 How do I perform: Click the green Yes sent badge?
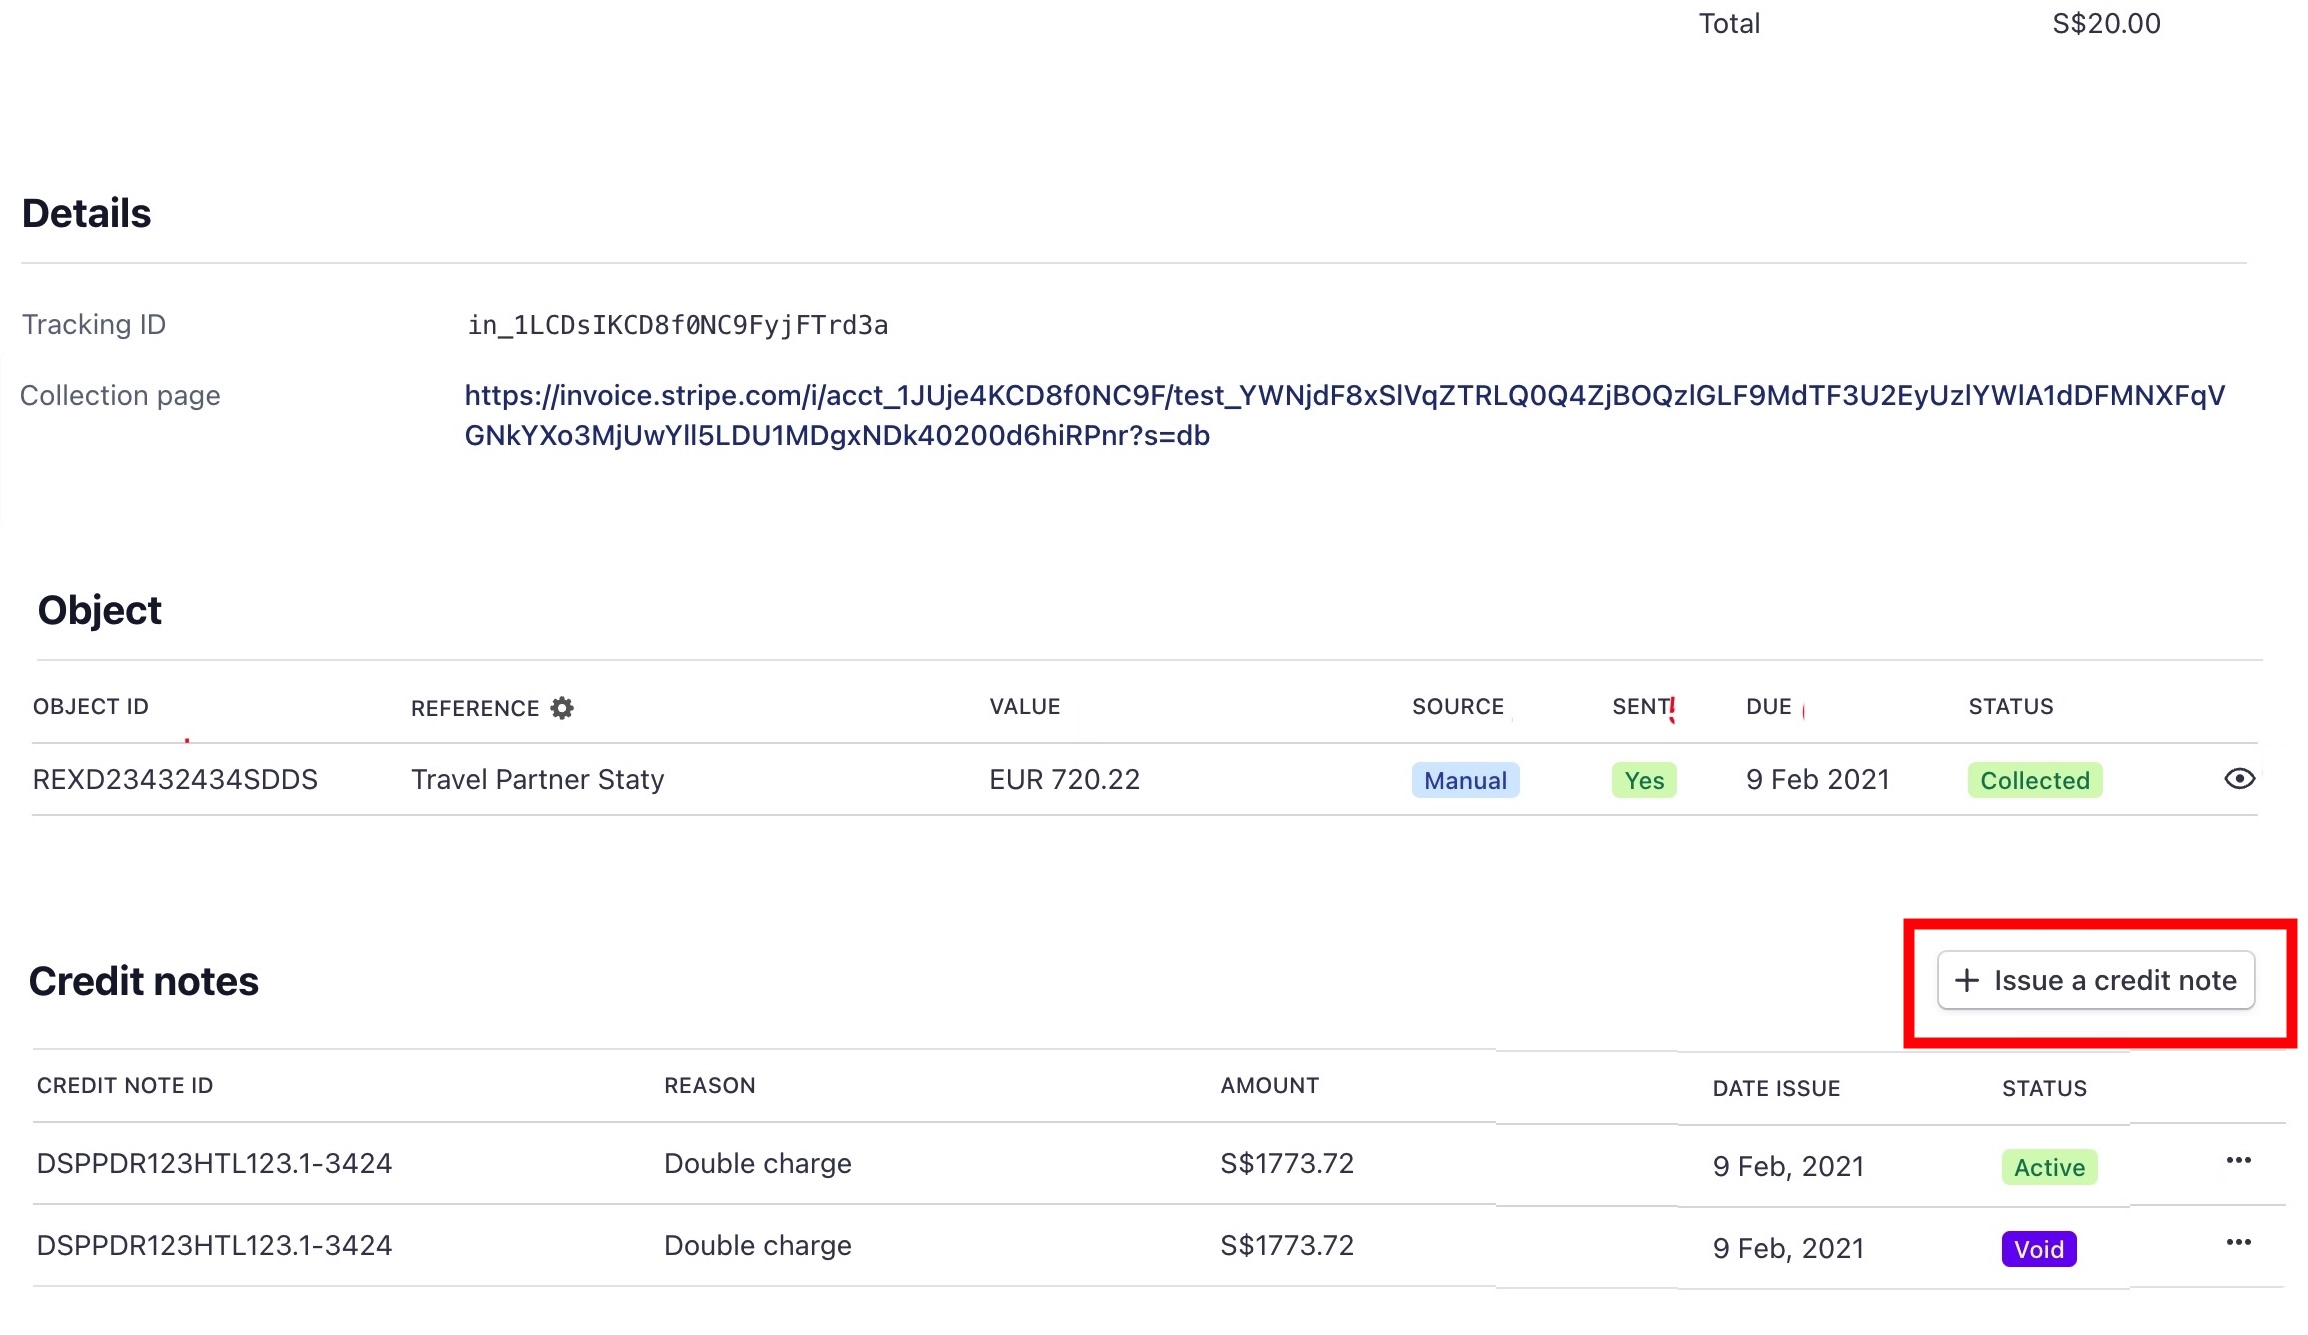pyautogui.click(x=1643, y=780)
